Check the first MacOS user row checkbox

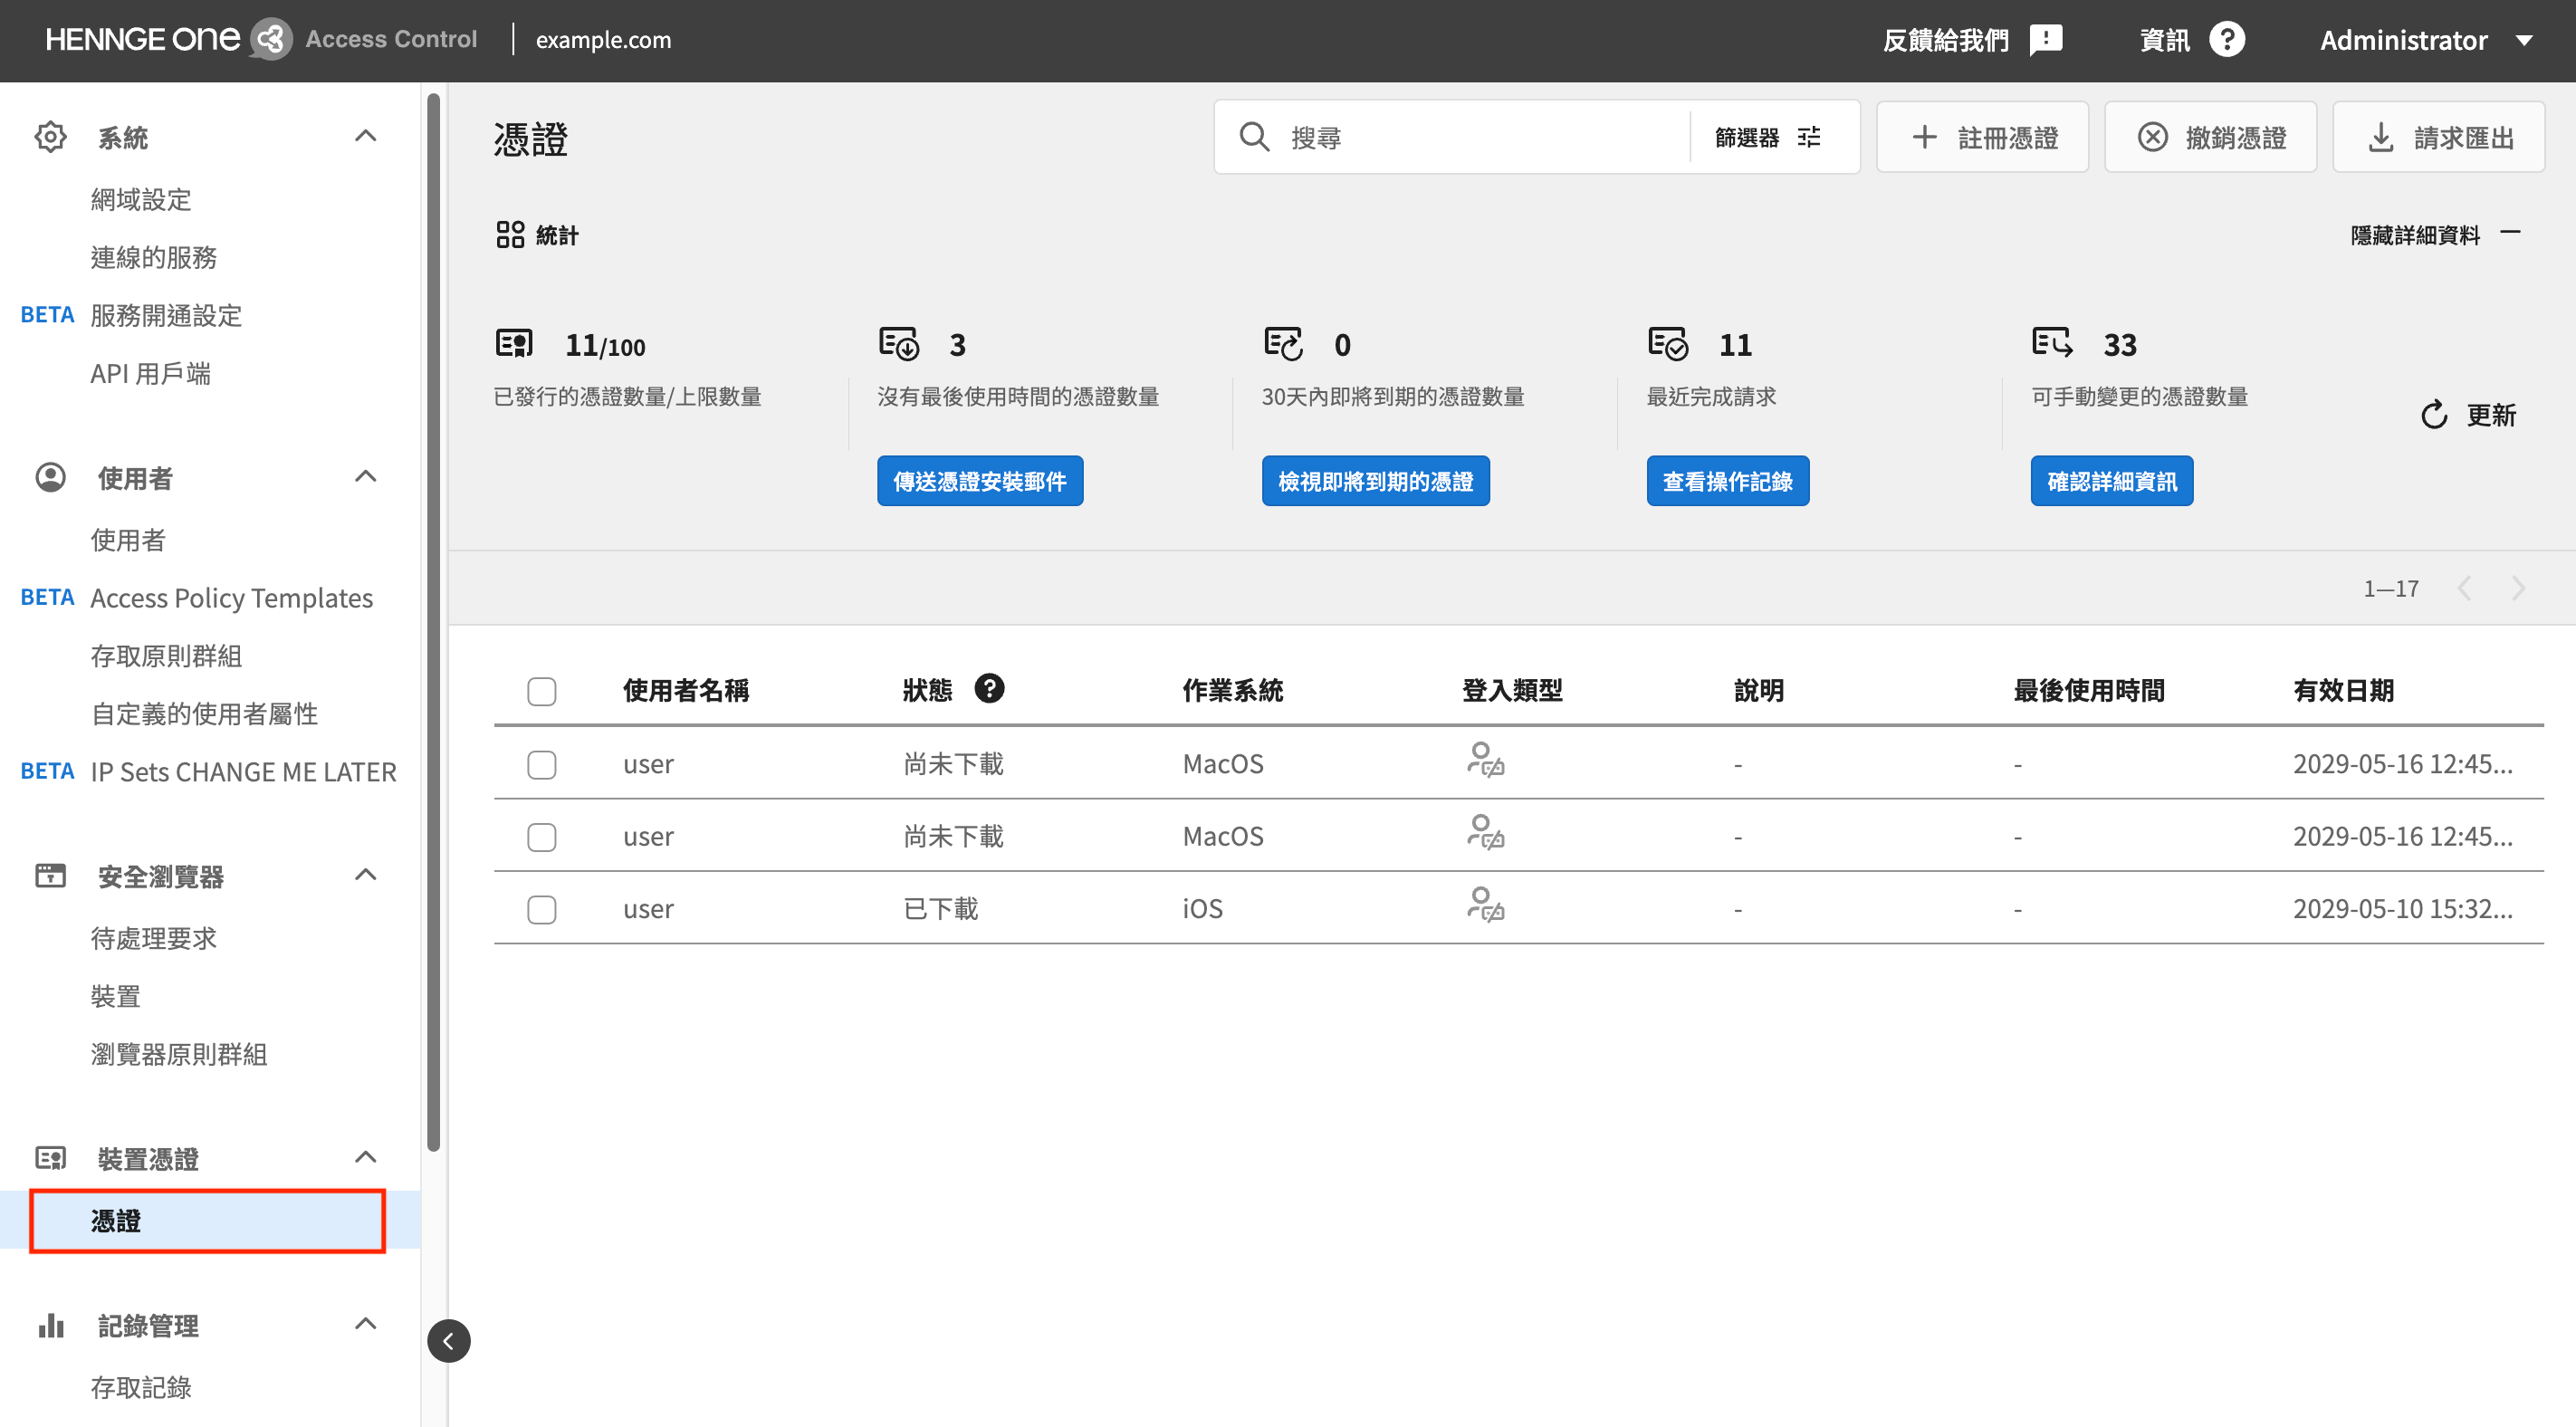click(x=541, y=765)
